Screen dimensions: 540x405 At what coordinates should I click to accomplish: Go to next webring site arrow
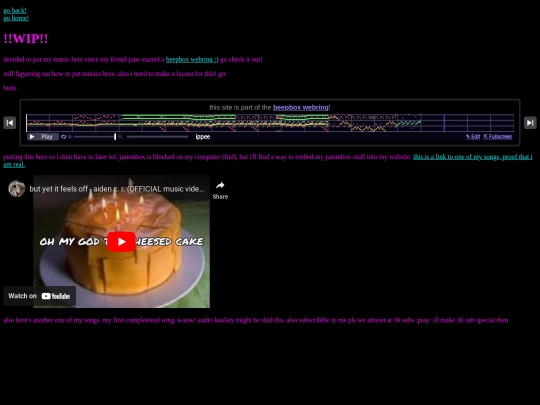530,123
